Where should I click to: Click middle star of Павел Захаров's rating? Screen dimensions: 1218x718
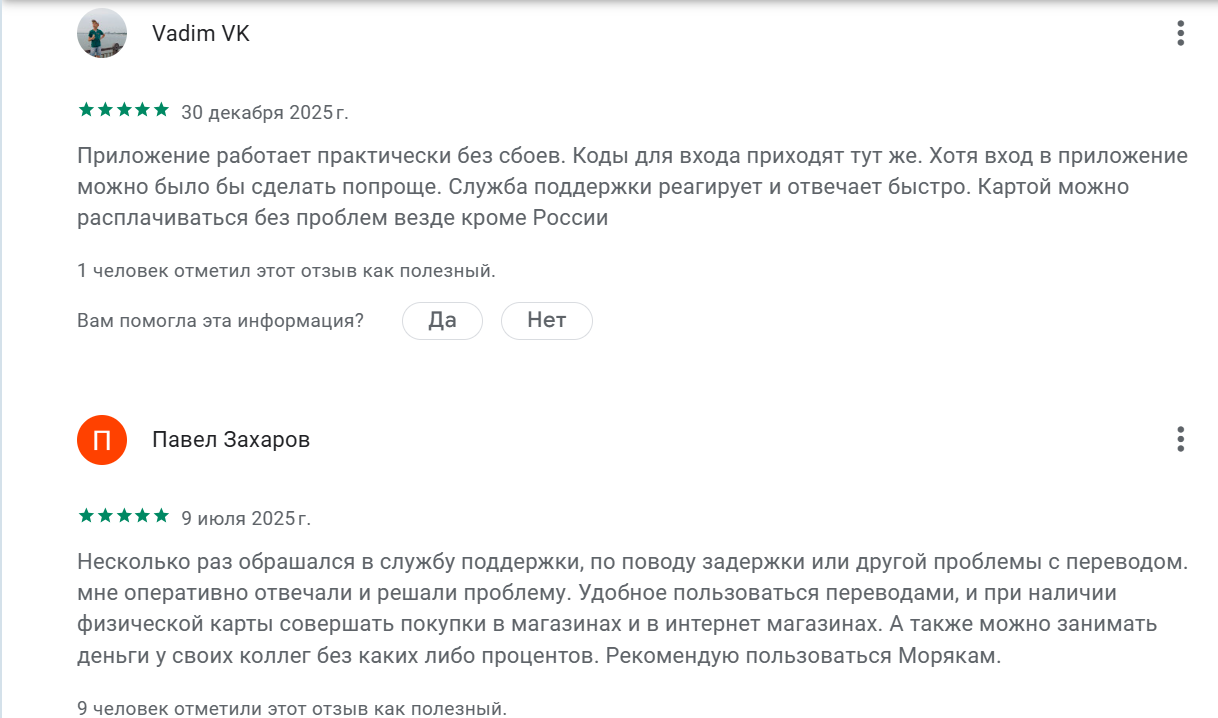click(123, 517)
